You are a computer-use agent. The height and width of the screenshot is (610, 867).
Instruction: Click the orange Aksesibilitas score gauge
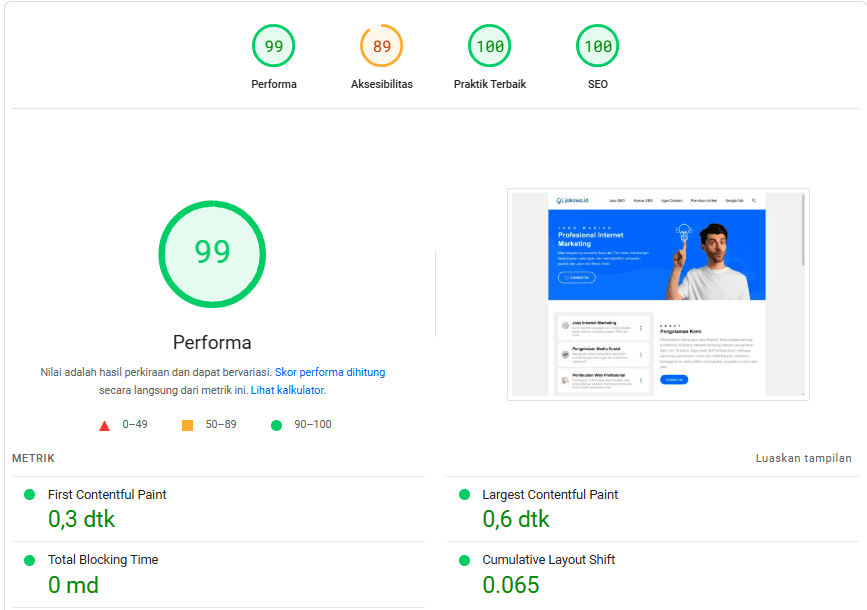381,45
